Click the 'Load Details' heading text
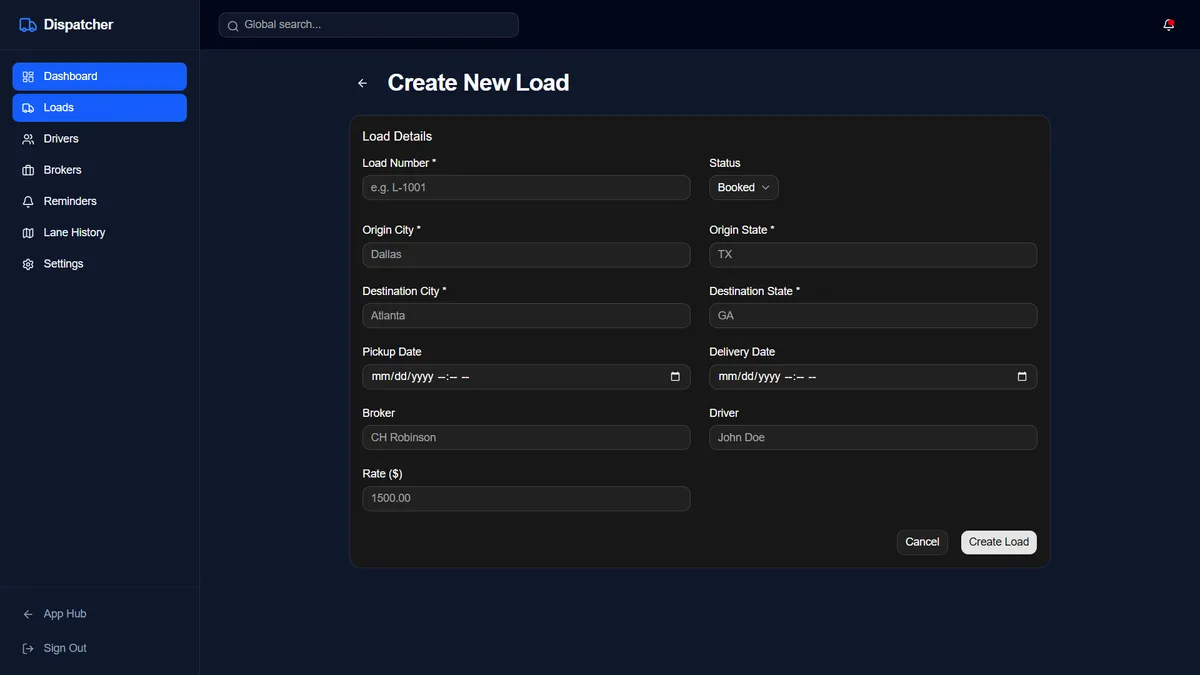The image size is (1200, 675). coord(397,137)
